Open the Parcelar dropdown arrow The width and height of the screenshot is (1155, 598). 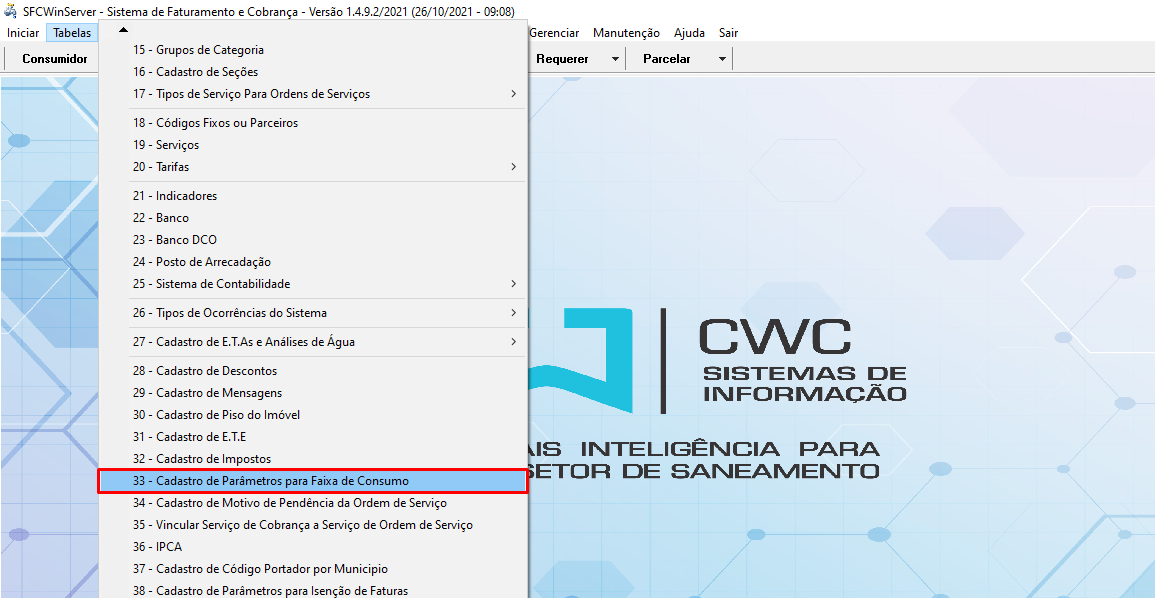tap(722, 59)
